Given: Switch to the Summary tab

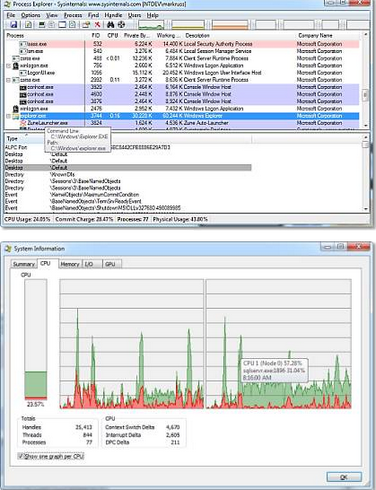Looking at the screenshot, I should click(24, 264).
